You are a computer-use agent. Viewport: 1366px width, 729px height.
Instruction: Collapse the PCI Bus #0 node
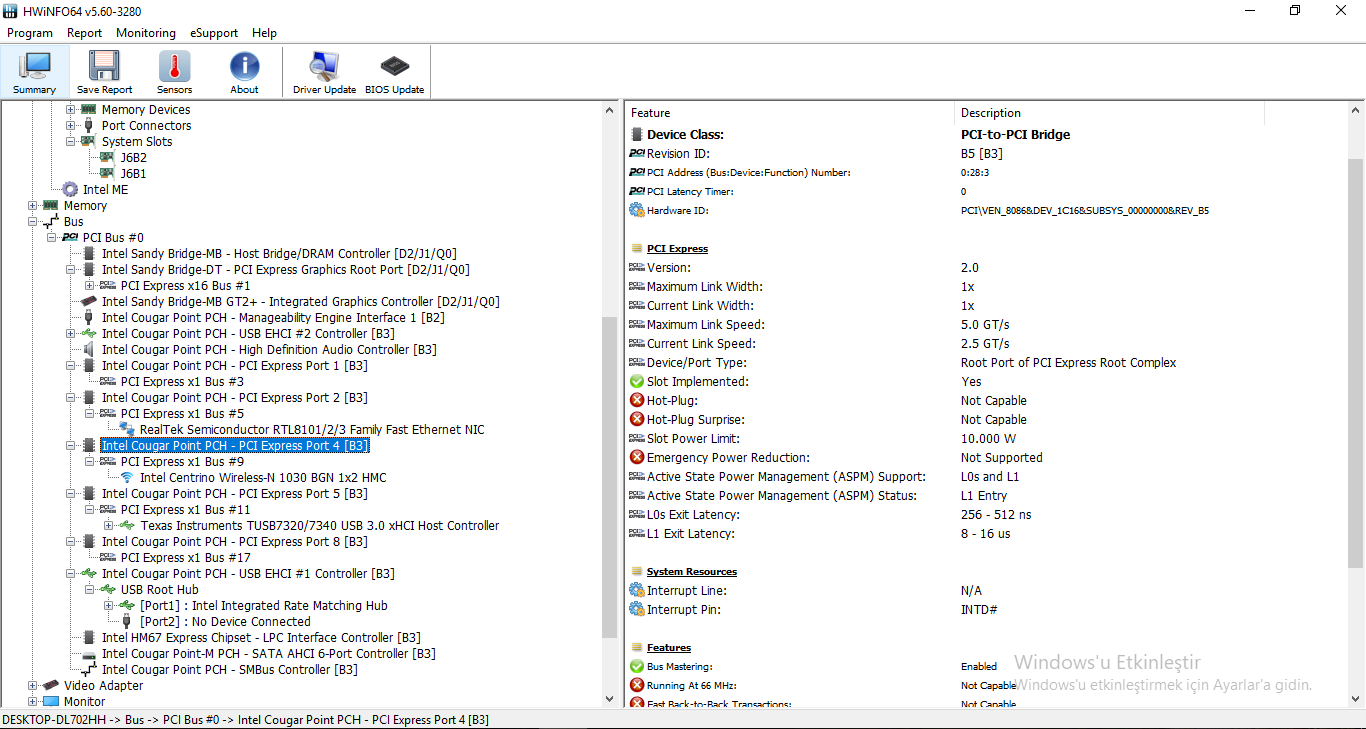point(52,237)
